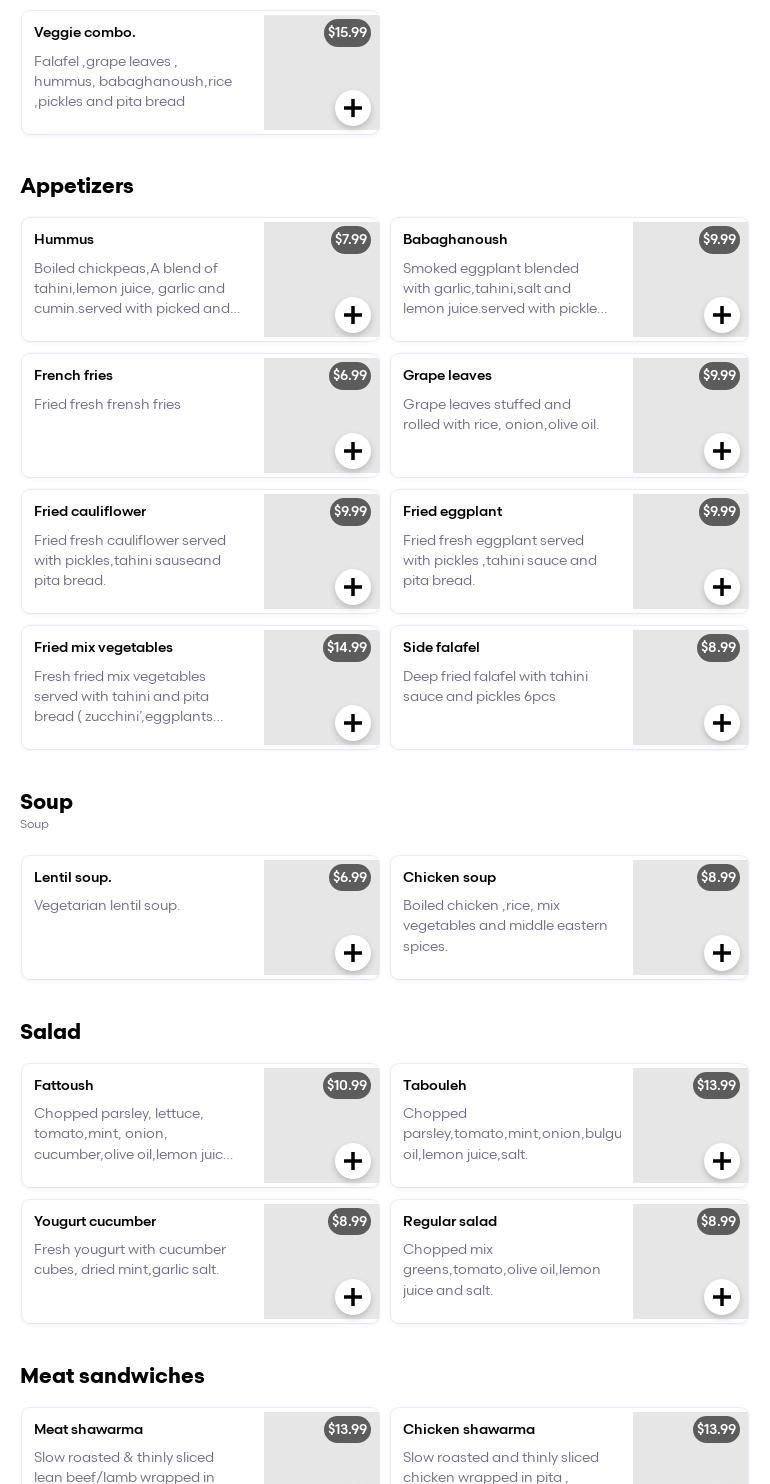Add Grape leaves to the order
Screen dimensions: 770x1484
pyautogui.click(x=722, y=451)
